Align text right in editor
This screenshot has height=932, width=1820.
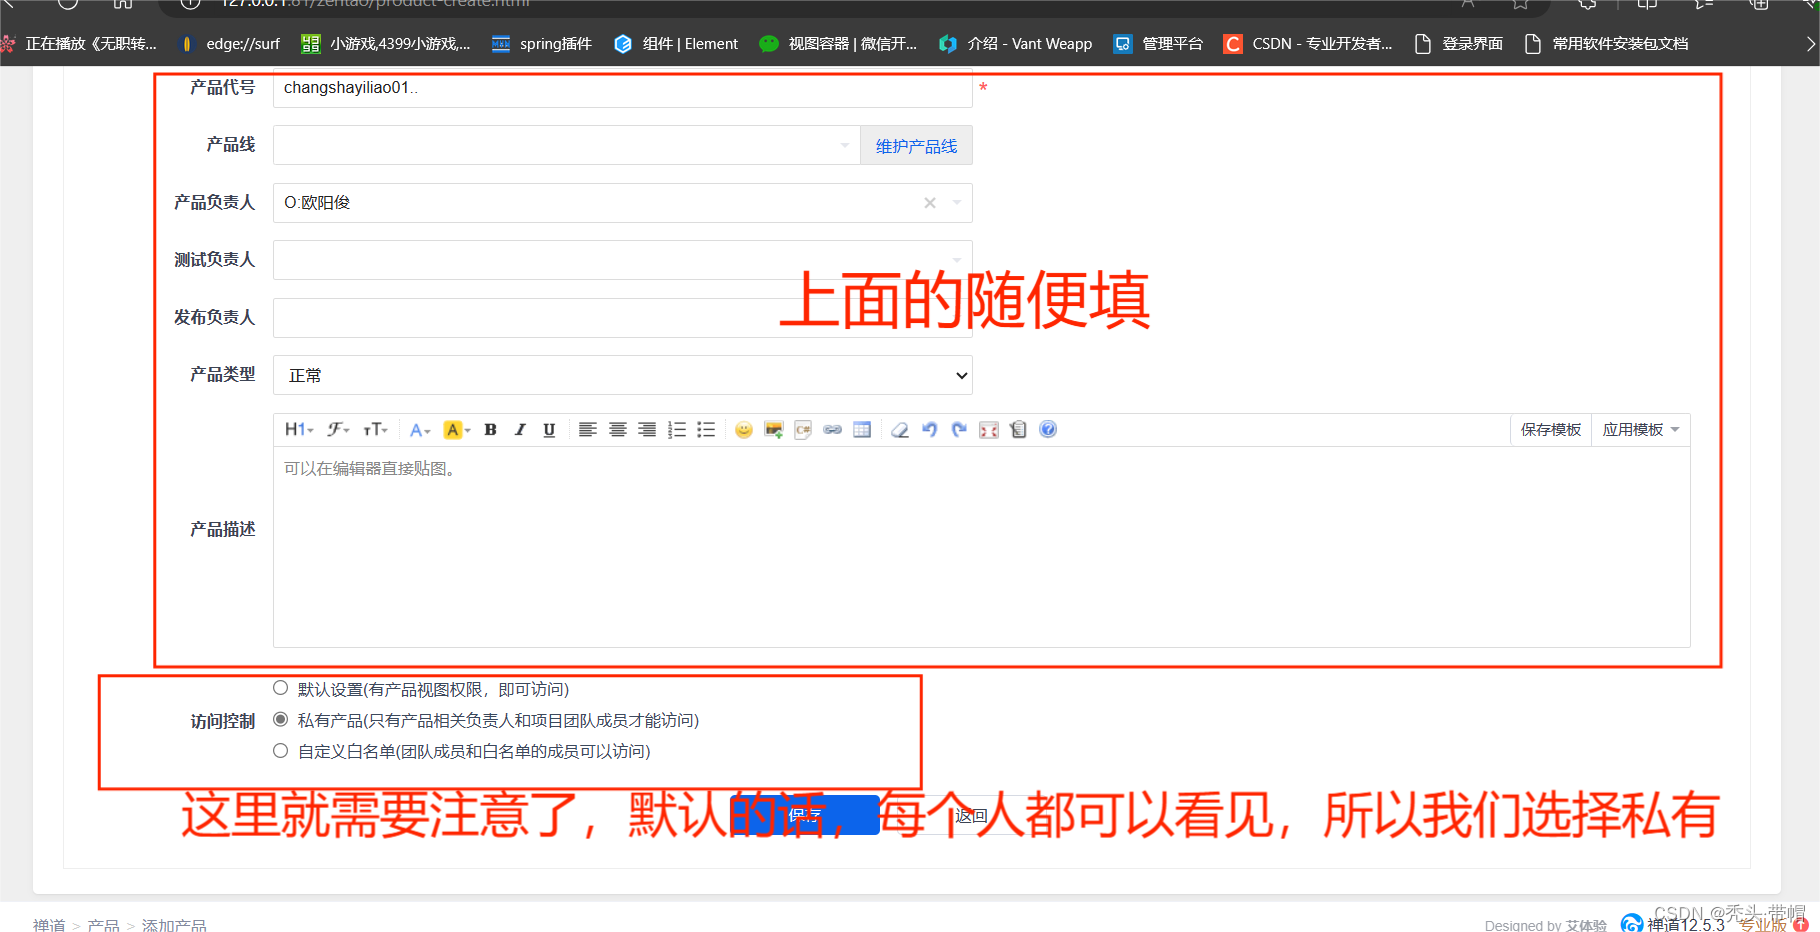click(647, 430)
